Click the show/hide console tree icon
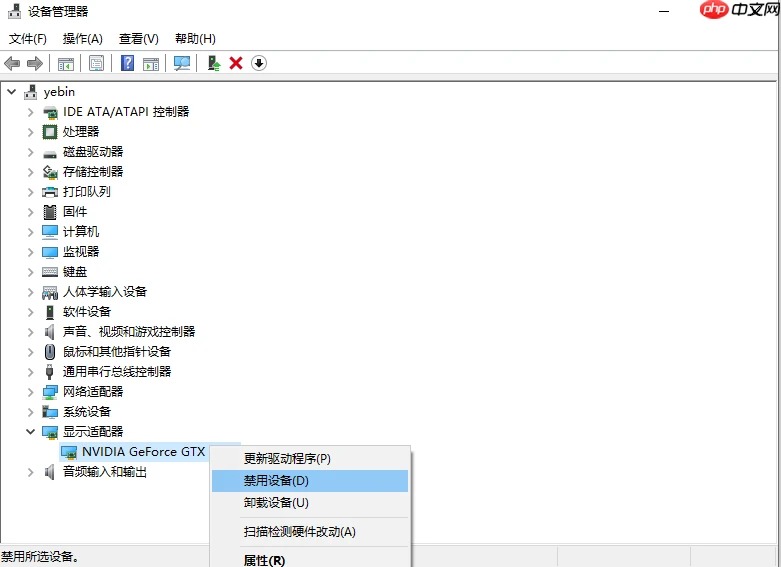The width and height of the screenshot is (781, 567). [x=66, y=63]
